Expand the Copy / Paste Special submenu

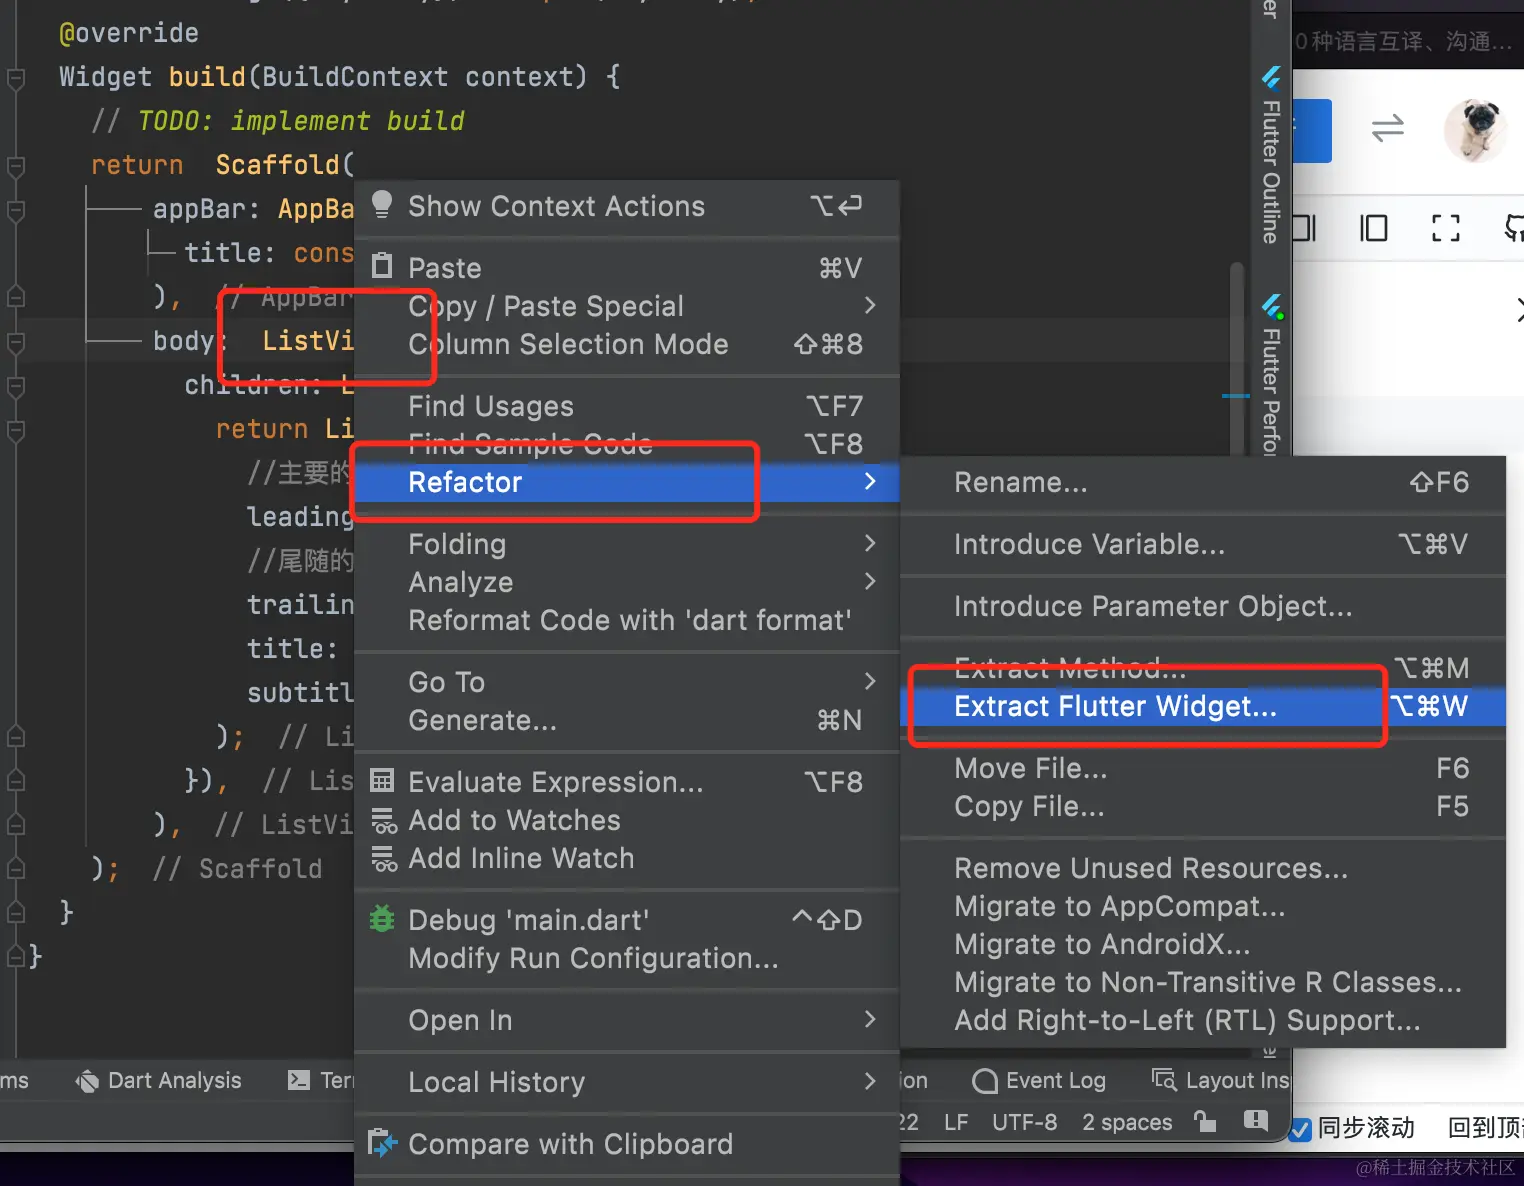[x=627, y=306]
